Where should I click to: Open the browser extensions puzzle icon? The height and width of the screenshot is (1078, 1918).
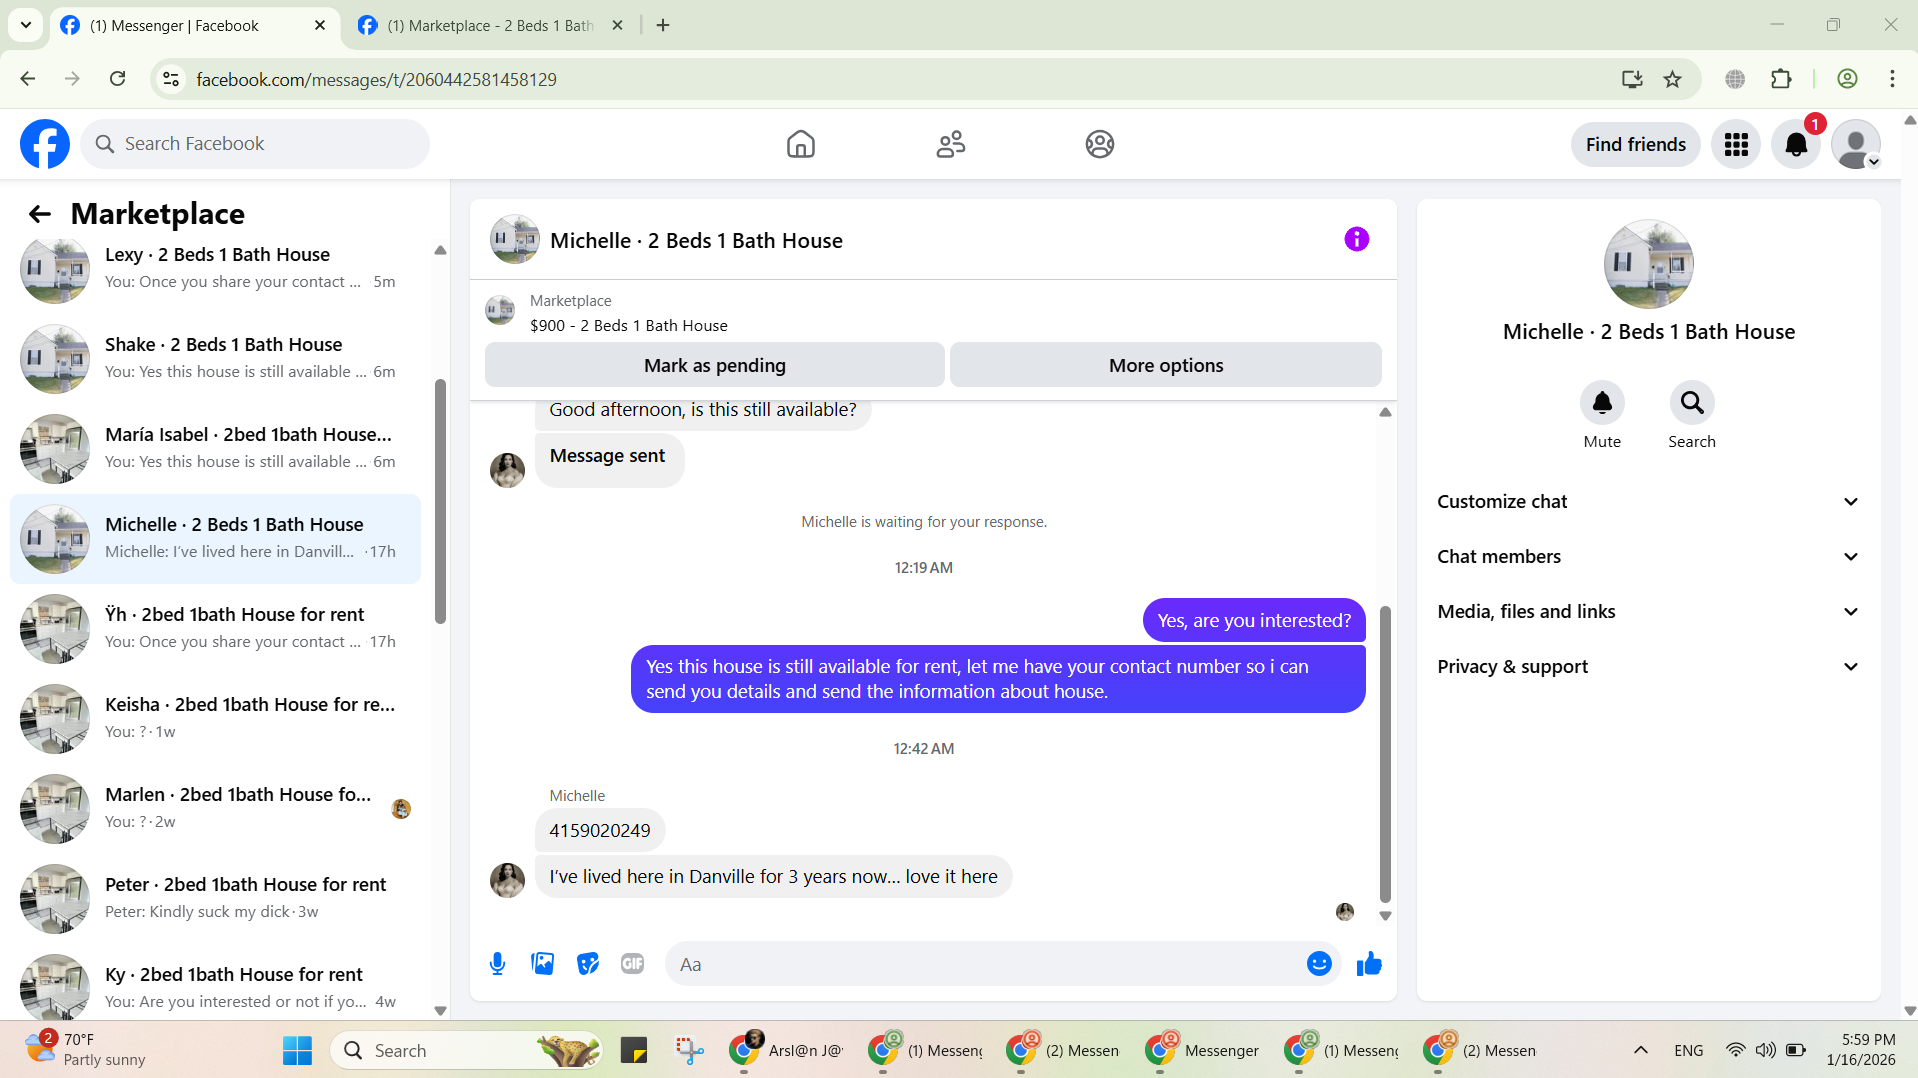click(1781, 79)
